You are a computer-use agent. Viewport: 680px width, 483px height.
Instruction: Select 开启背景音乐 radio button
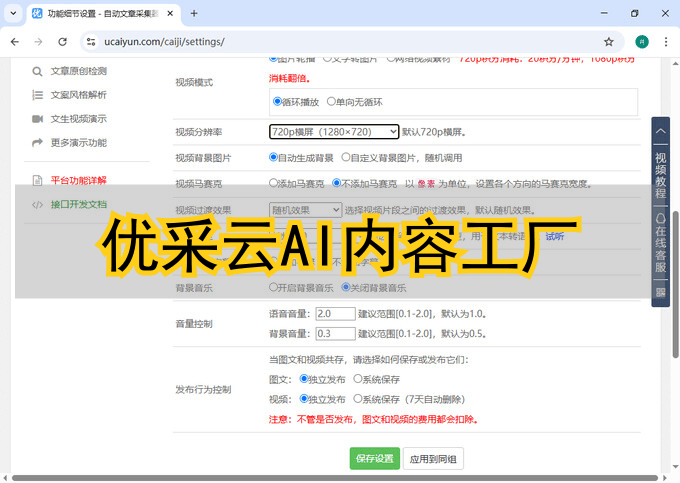274,287
